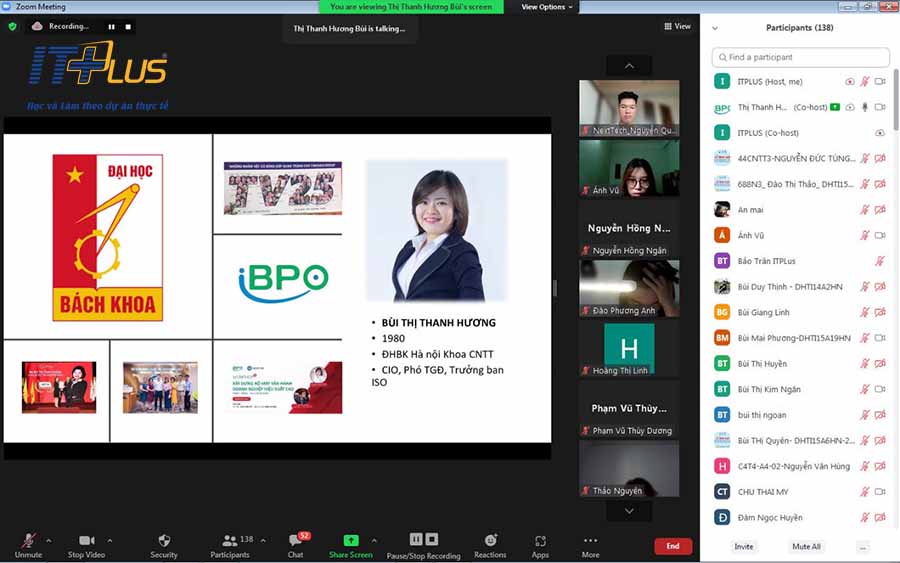
Task: Click the green Share Screen icon
Action: click(x=350, y=541)
